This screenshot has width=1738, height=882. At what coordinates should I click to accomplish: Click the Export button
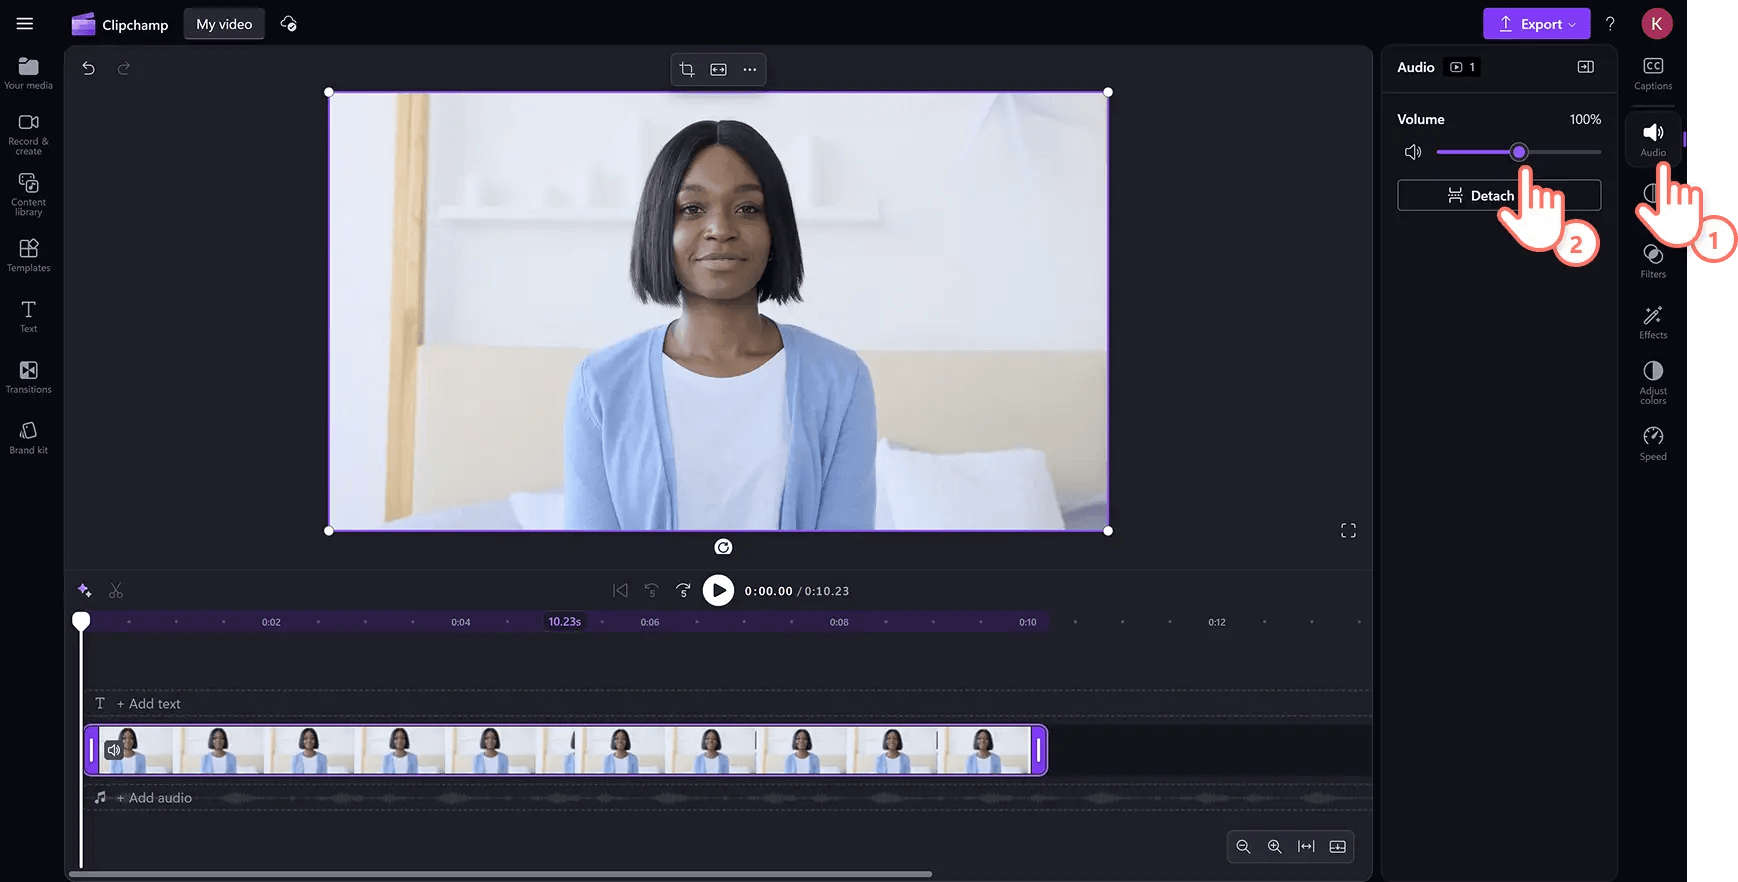pyautogui.click(x=1536, y=24)
